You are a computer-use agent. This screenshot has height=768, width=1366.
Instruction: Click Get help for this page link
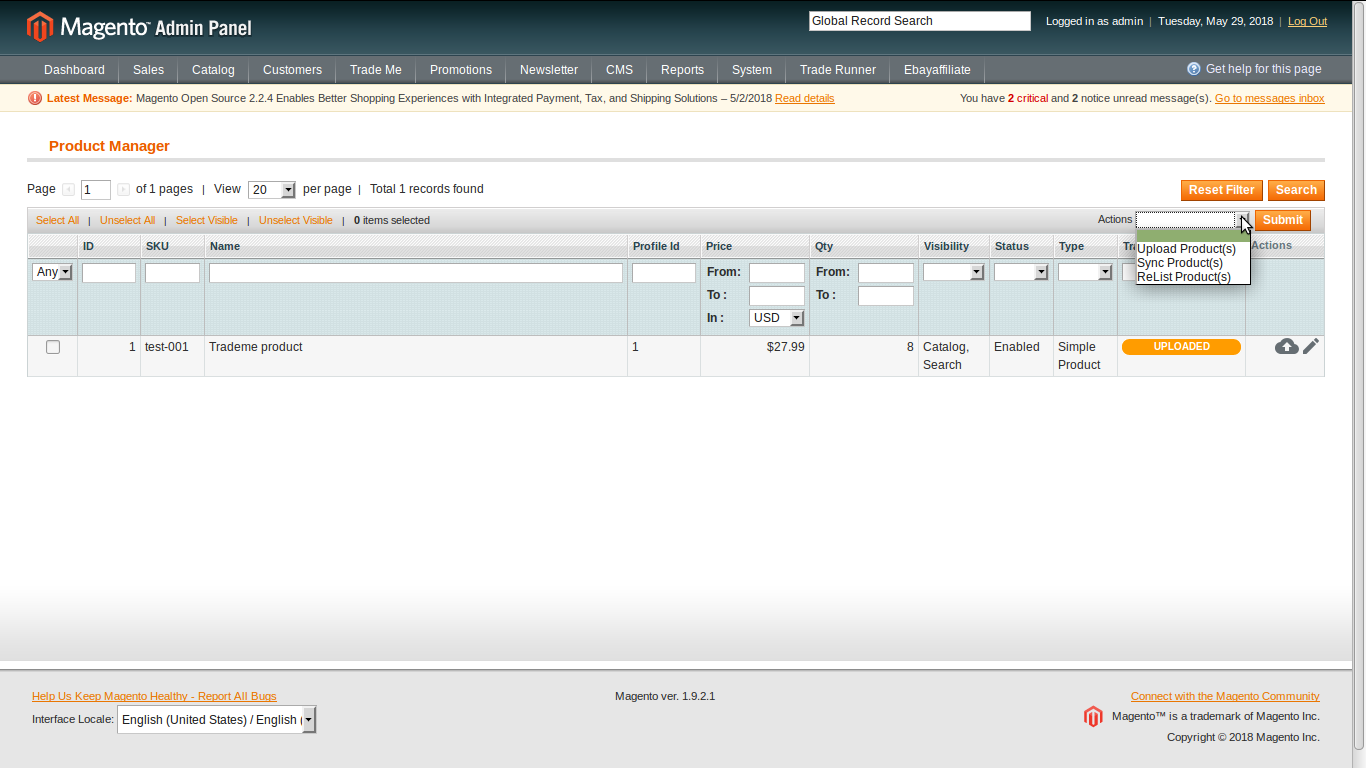click(1264, 69)
